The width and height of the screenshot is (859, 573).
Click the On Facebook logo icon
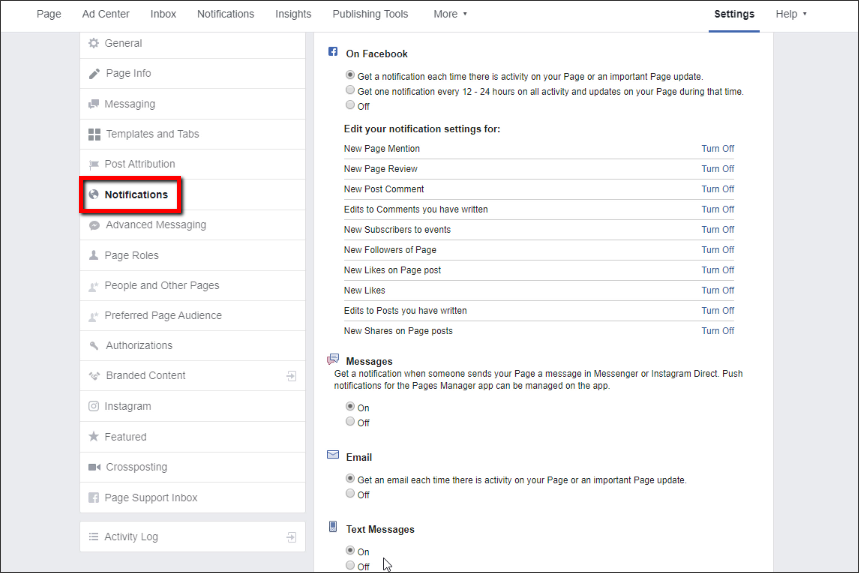coord(333,51)
